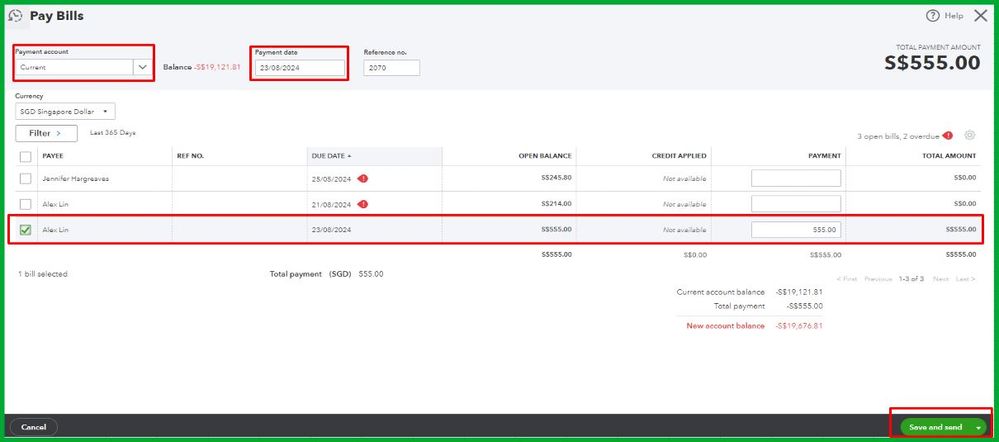Click payment field for Jennifer Hargreaves
The image size is (999, 442).
click(x=796, y=178)
